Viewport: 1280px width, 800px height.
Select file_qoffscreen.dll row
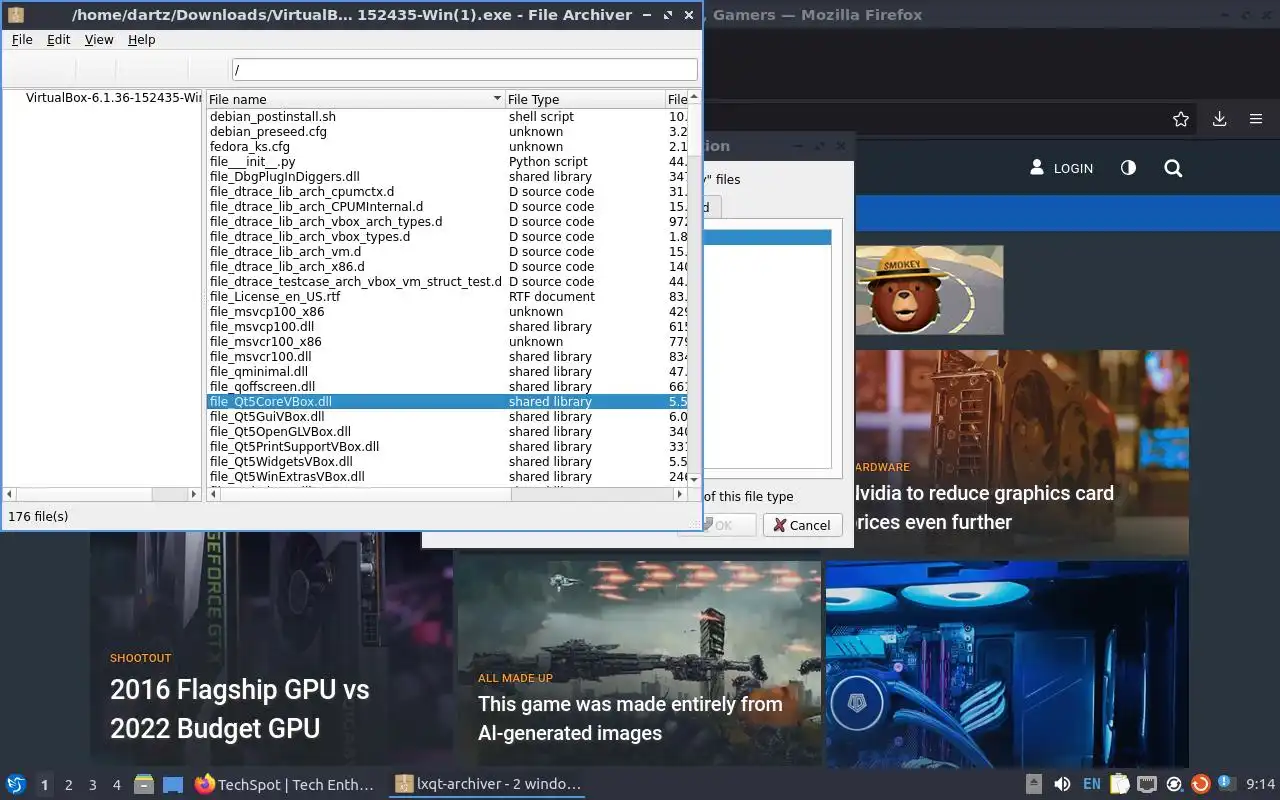[x=447, y=387]
